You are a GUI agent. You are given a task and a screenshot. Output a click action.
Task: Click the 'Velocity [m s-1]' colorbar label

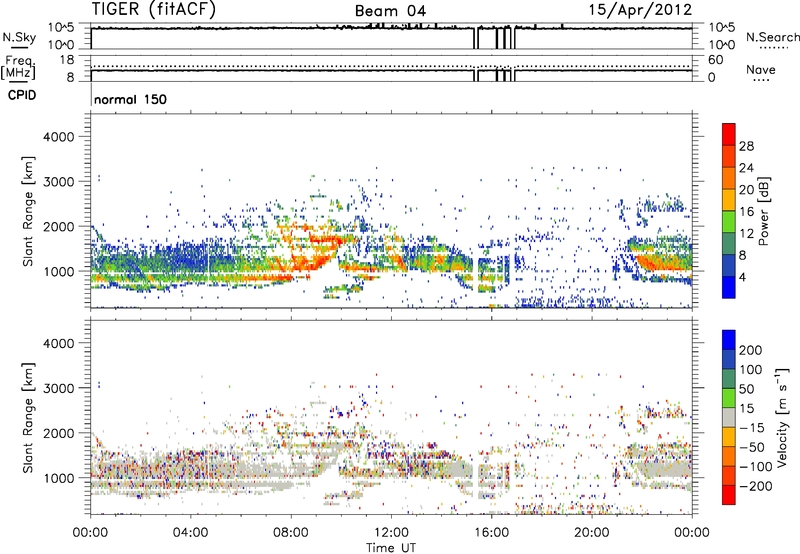pos(782,417)
